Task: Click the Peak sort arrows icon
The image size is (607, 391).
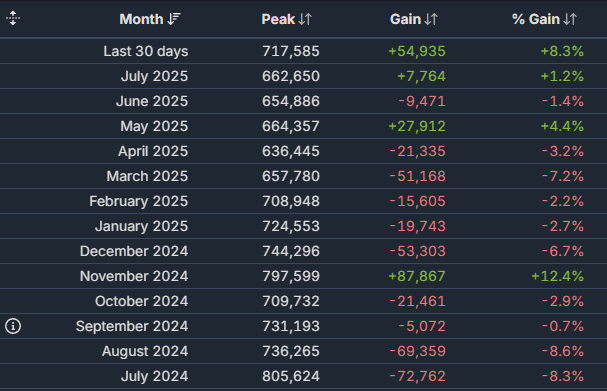Action: tap(305, 19)
